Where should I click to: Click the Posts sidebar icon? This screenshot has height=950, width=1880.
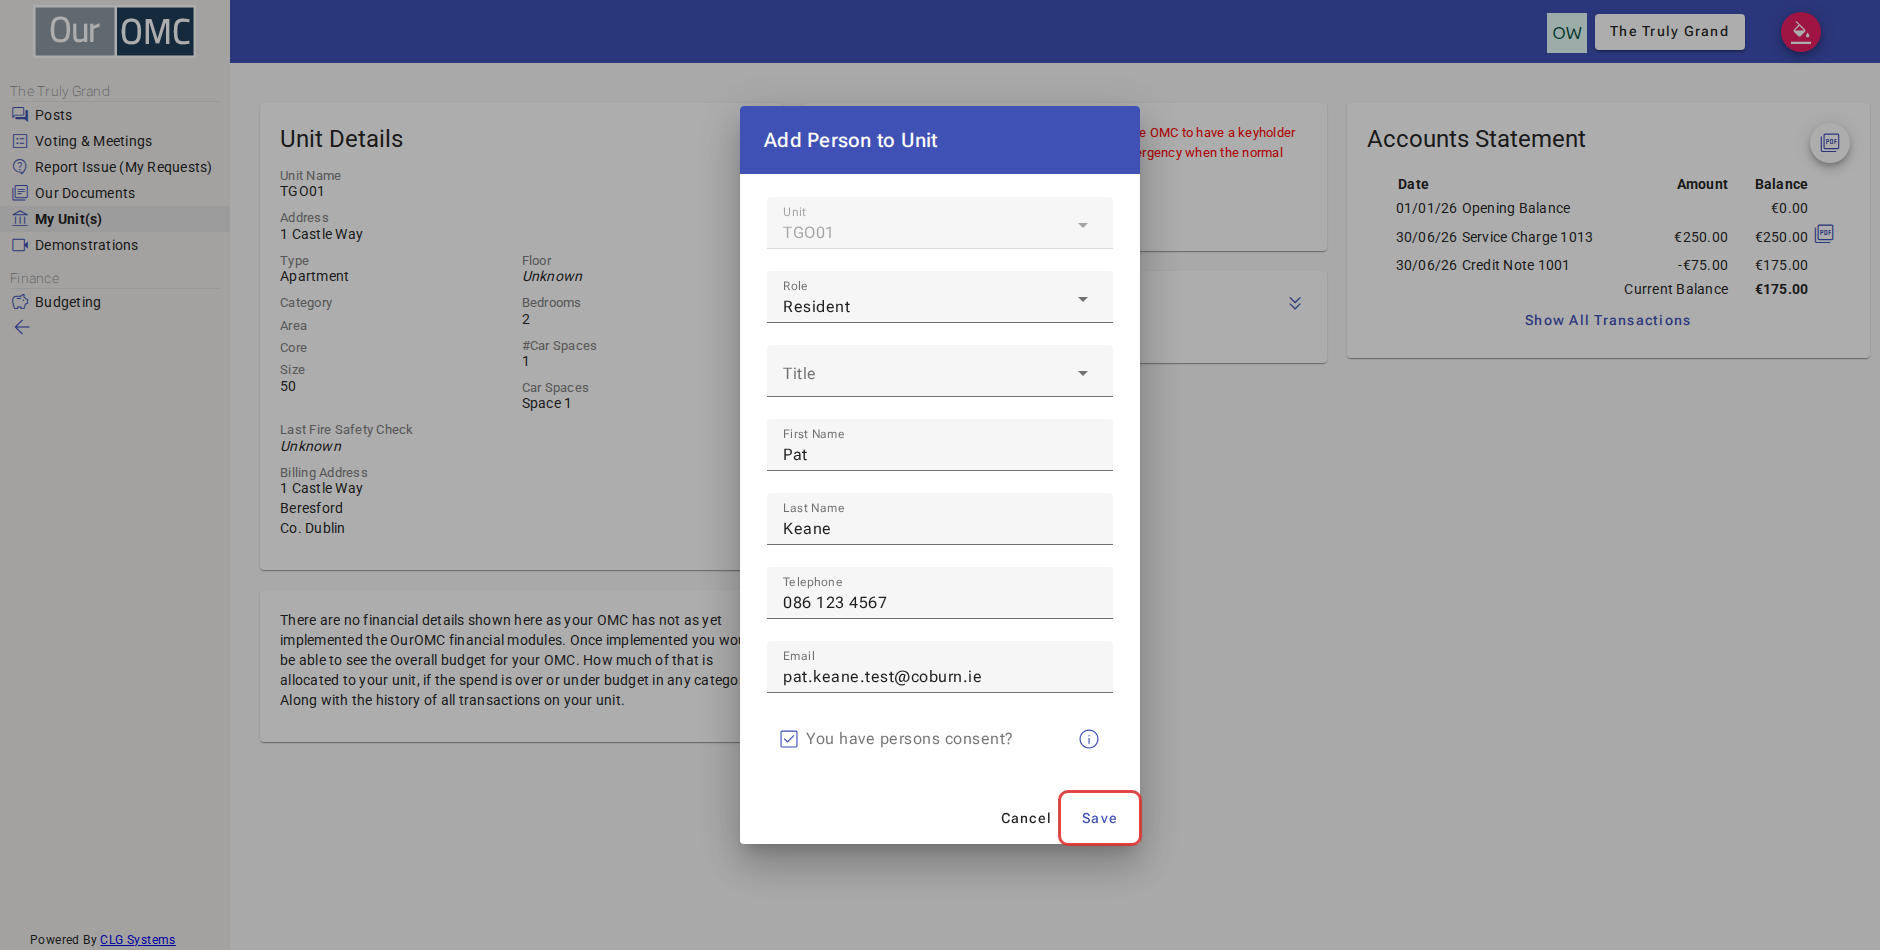pos(20,115)
